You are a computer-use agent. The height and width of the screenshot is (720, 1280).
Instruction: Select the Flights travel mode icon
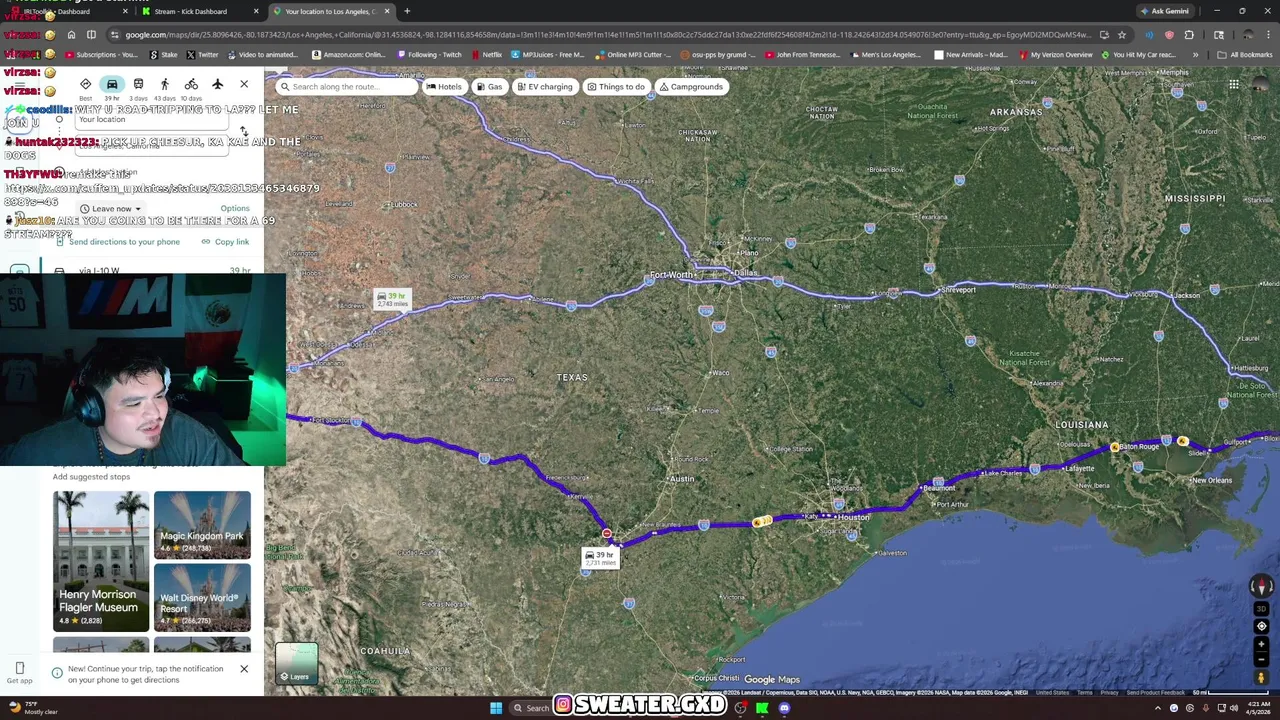click(x=218, y=85)
